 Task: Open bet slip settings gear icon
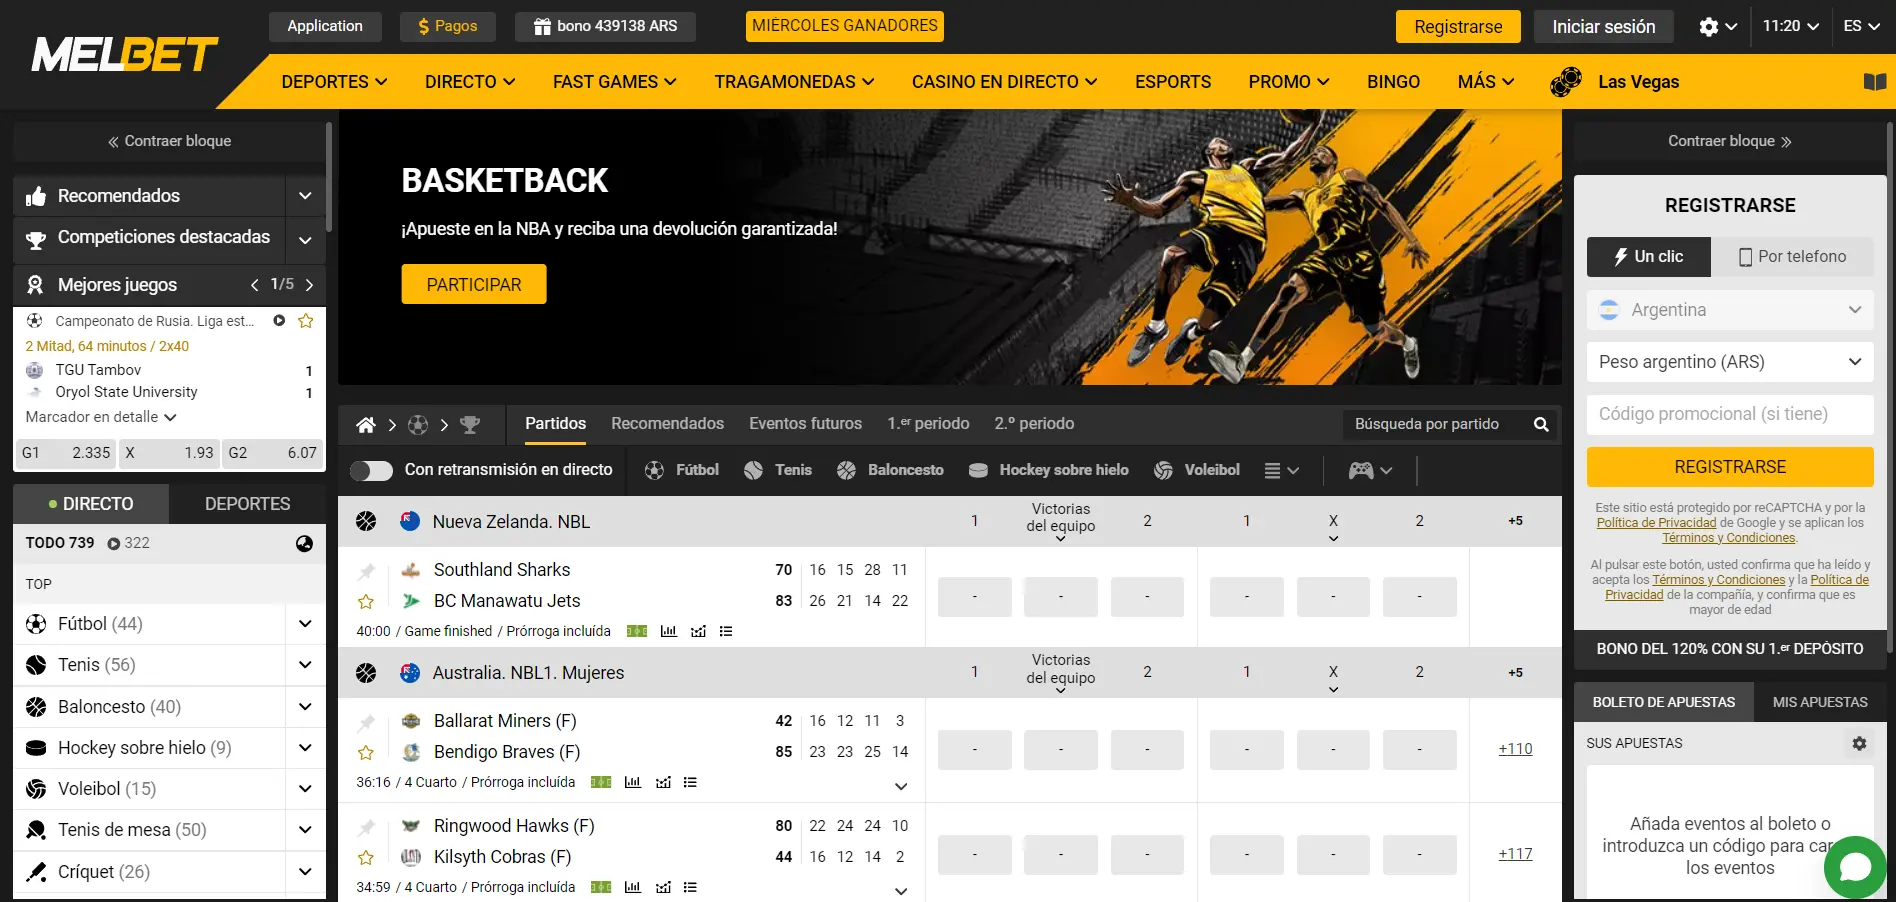coord(1859,744)
